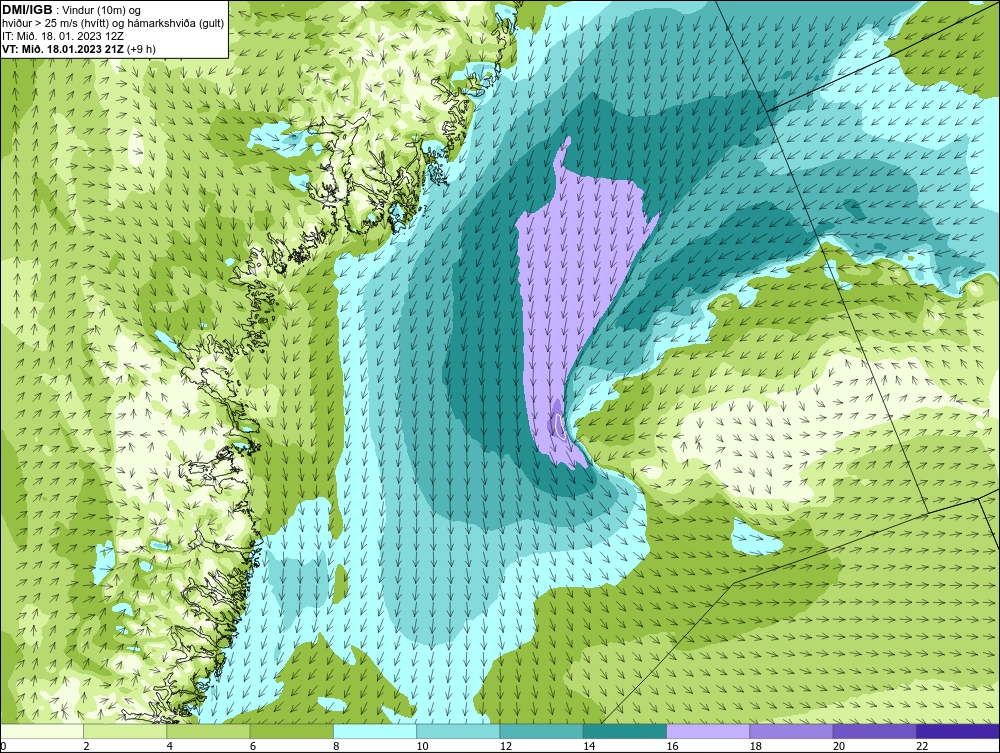Click the 4–6 m/s green legend swatch

coord(209,731)
